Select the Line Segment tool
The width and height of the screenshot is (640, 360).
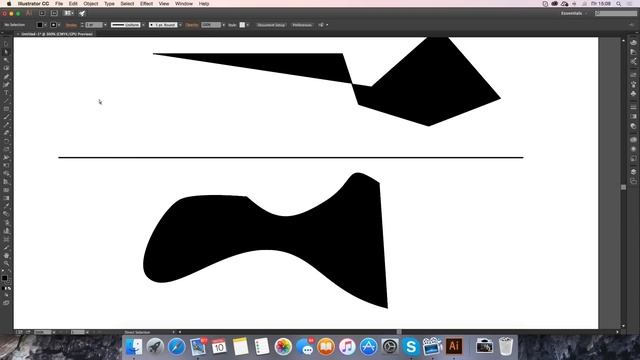coord(6,101)
